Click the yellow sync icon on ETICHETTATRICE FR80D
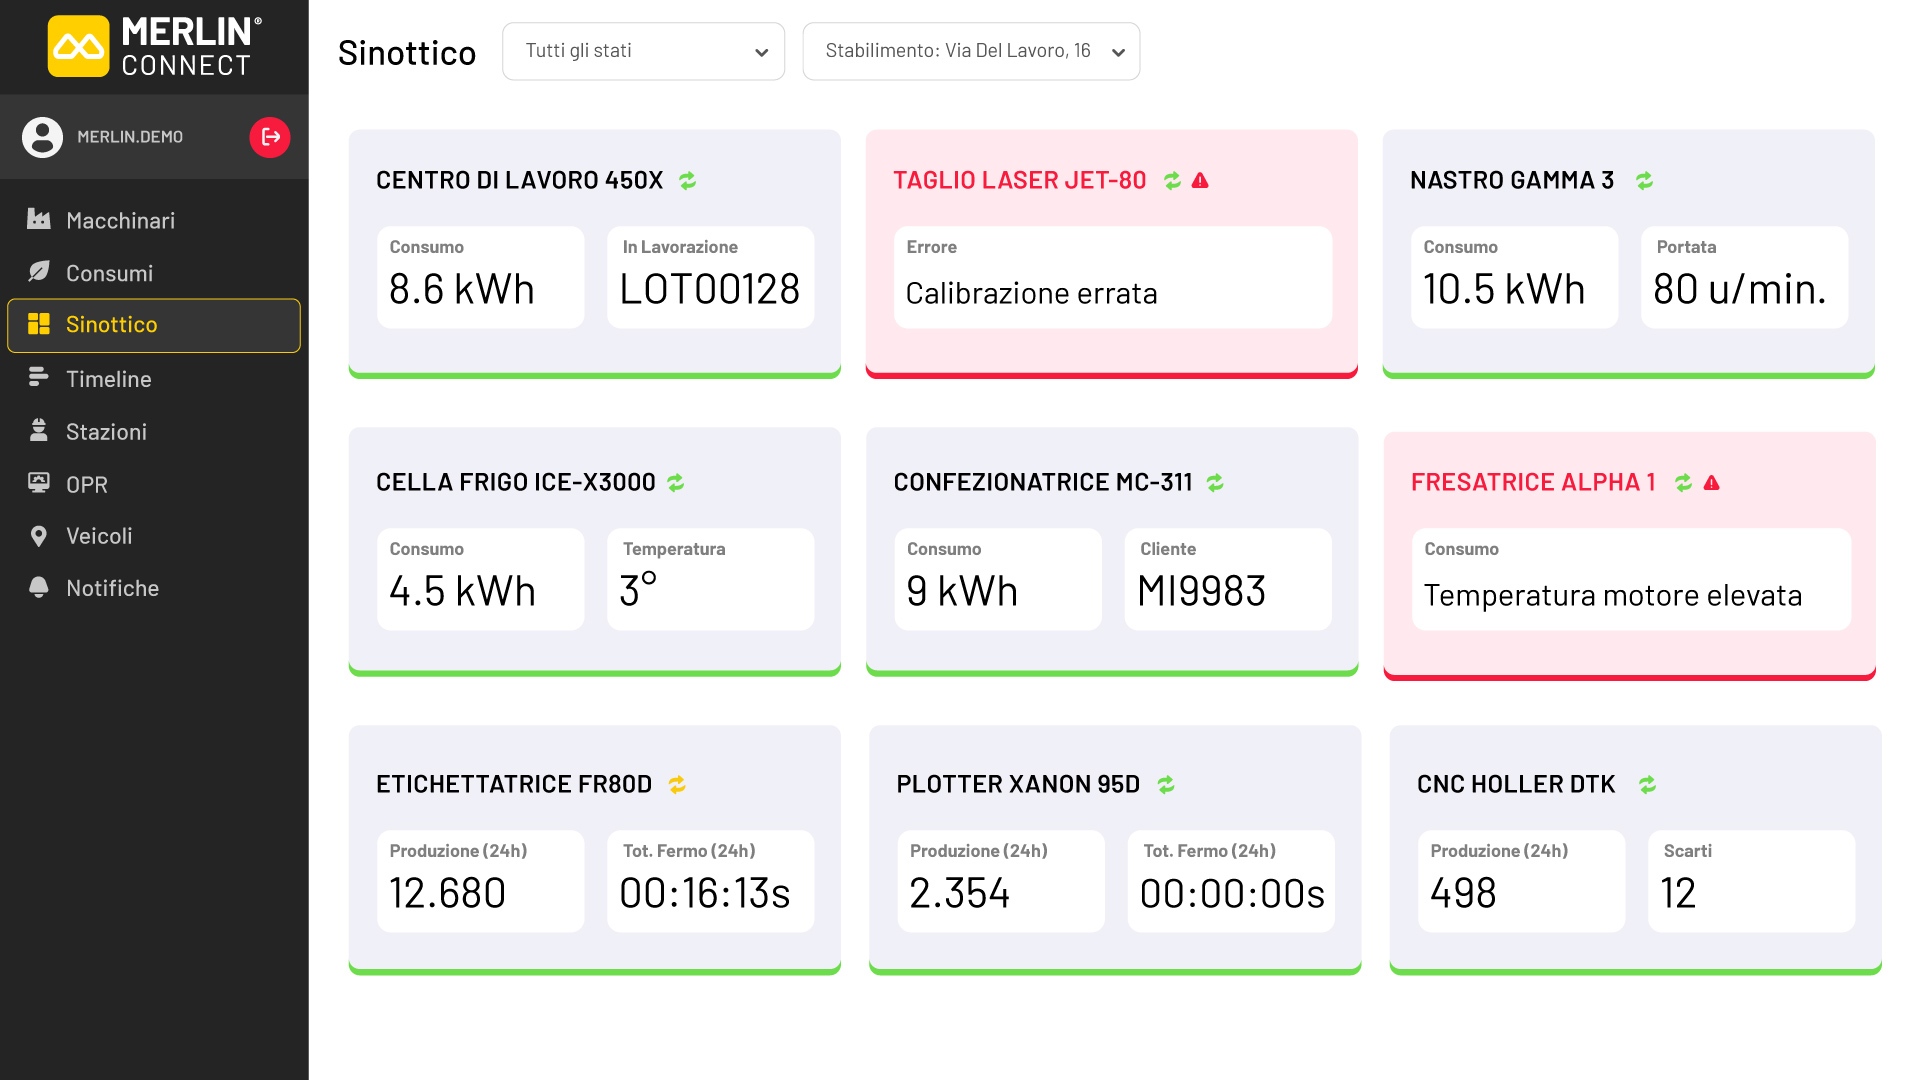 (x=677, y=784)
